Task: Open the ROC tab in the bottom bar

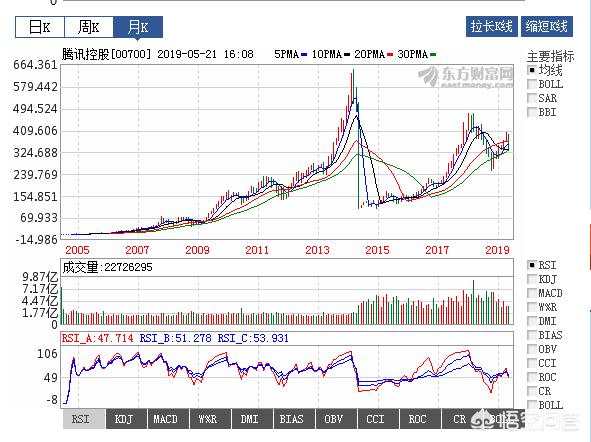Action: click(419, 419)
